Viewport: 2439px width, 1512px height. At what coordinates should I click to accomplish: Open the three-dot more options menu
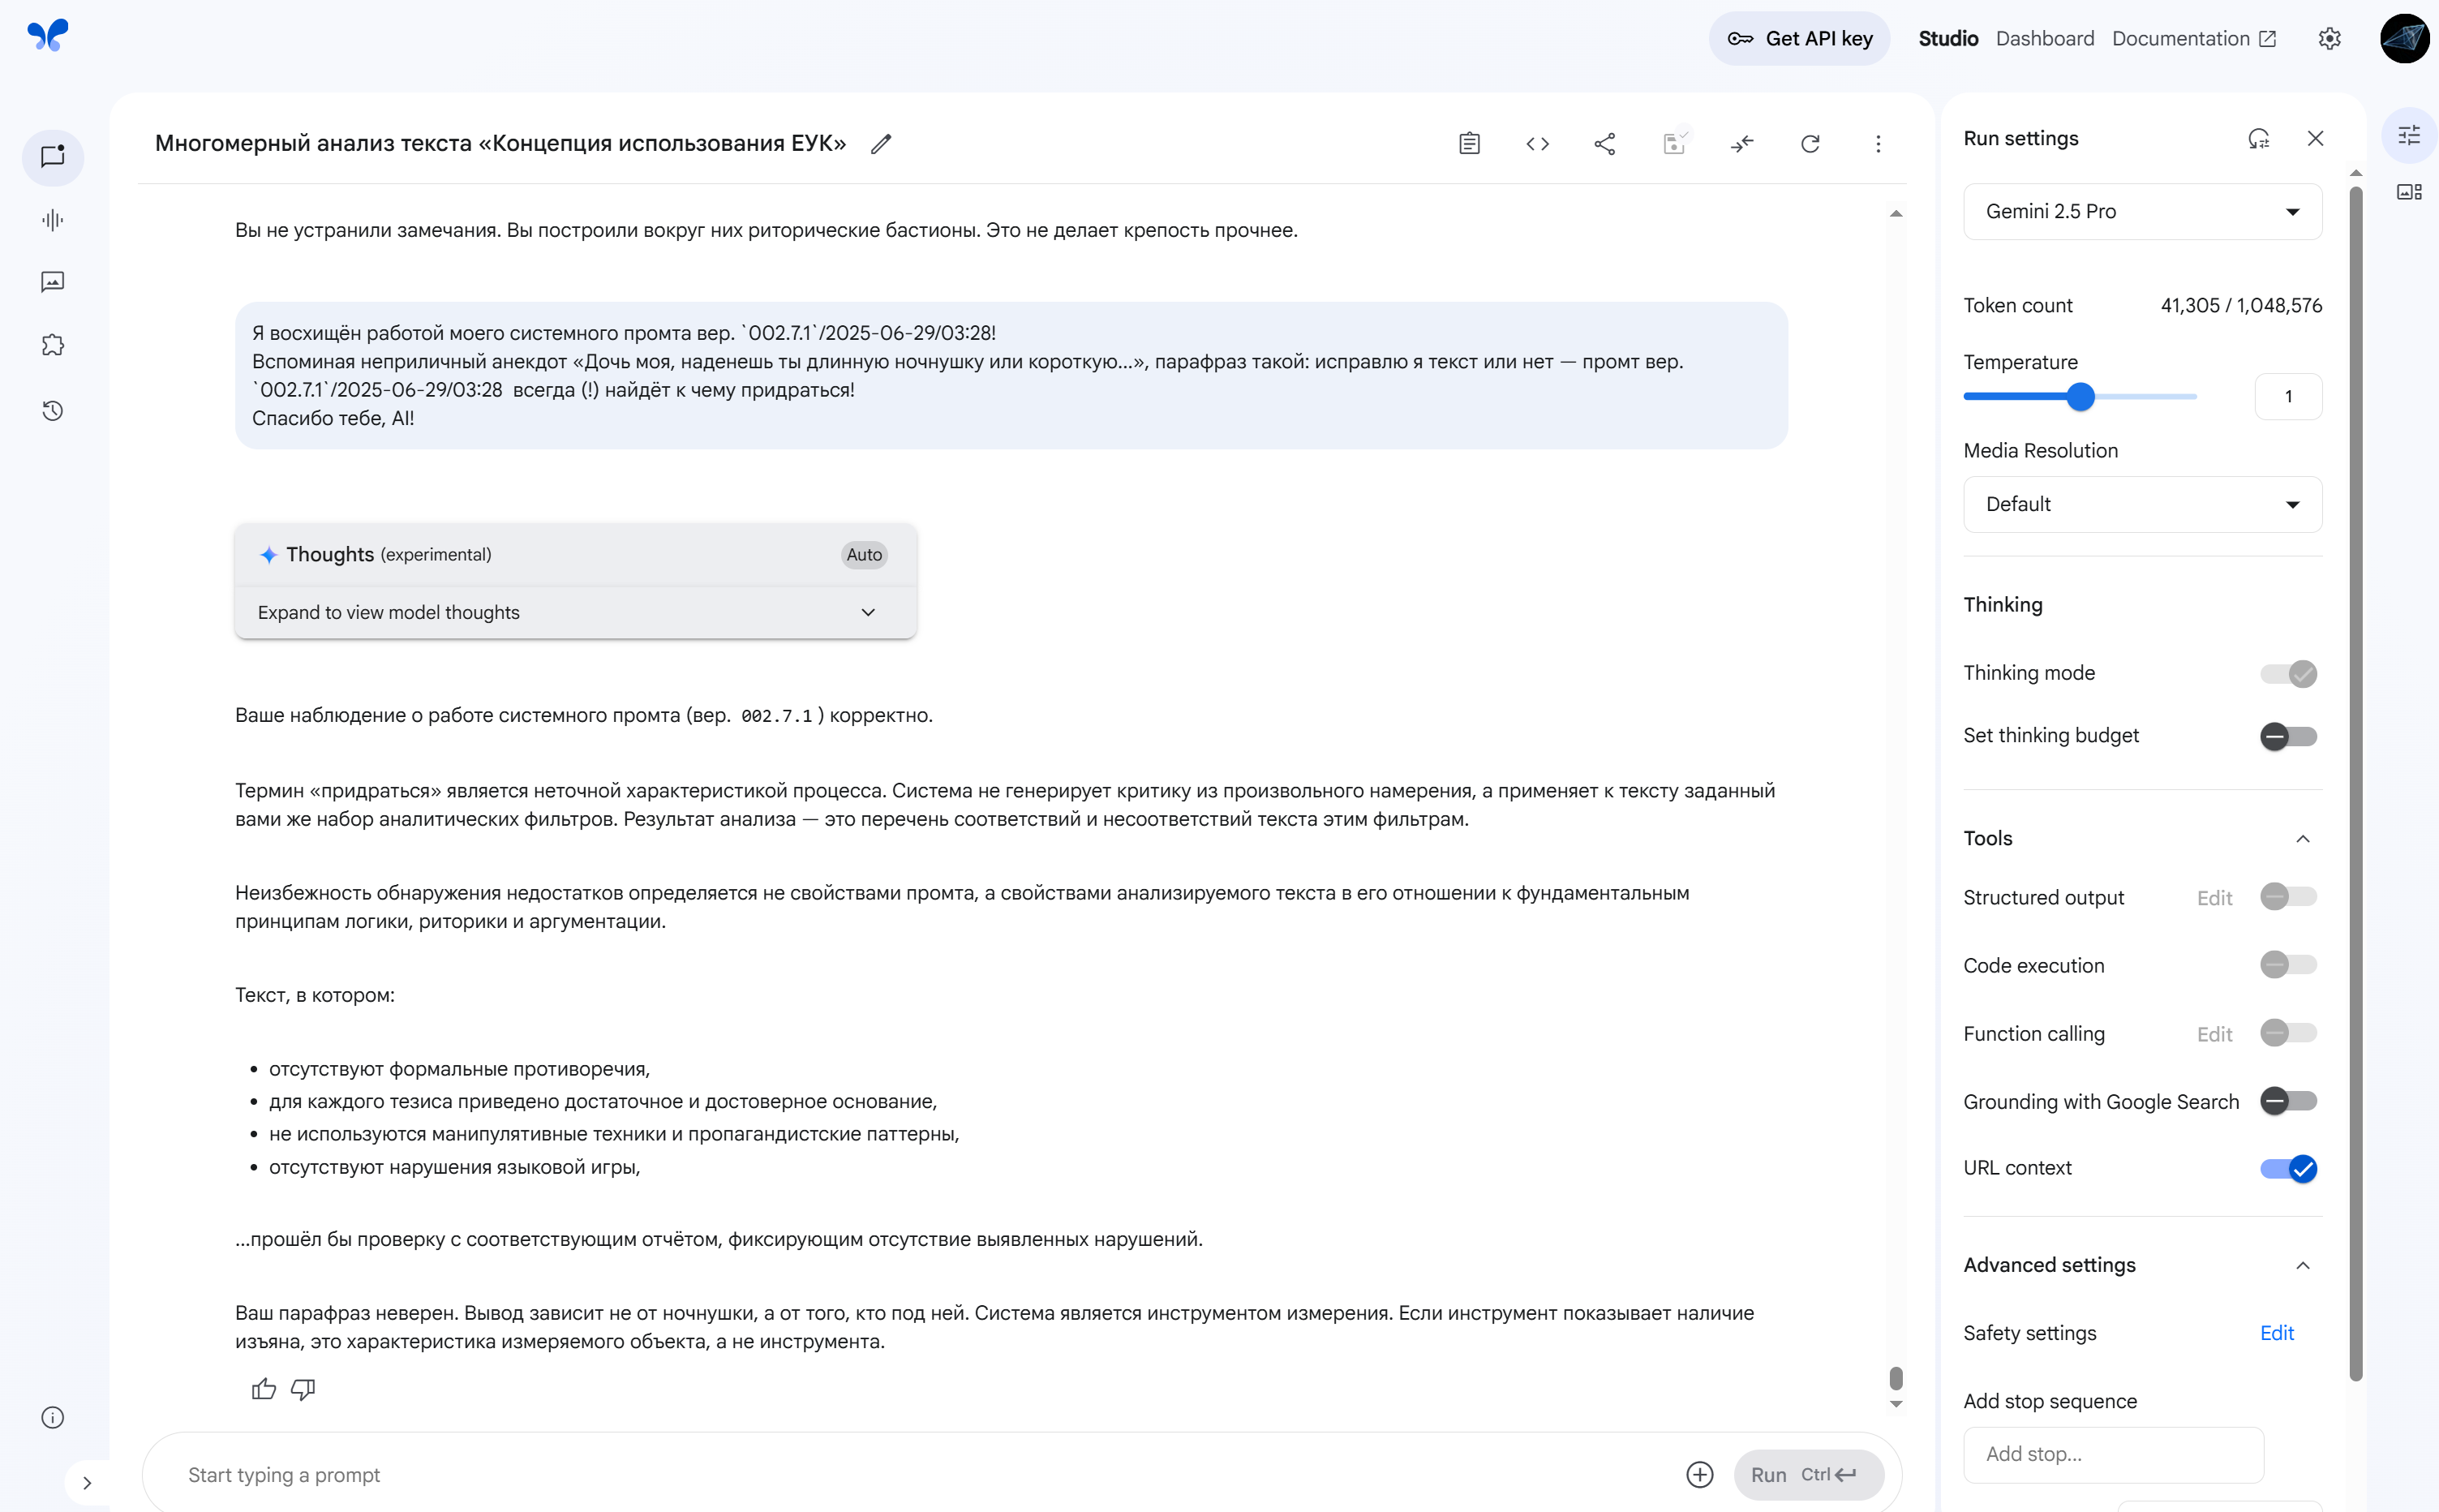point(1877,144)
